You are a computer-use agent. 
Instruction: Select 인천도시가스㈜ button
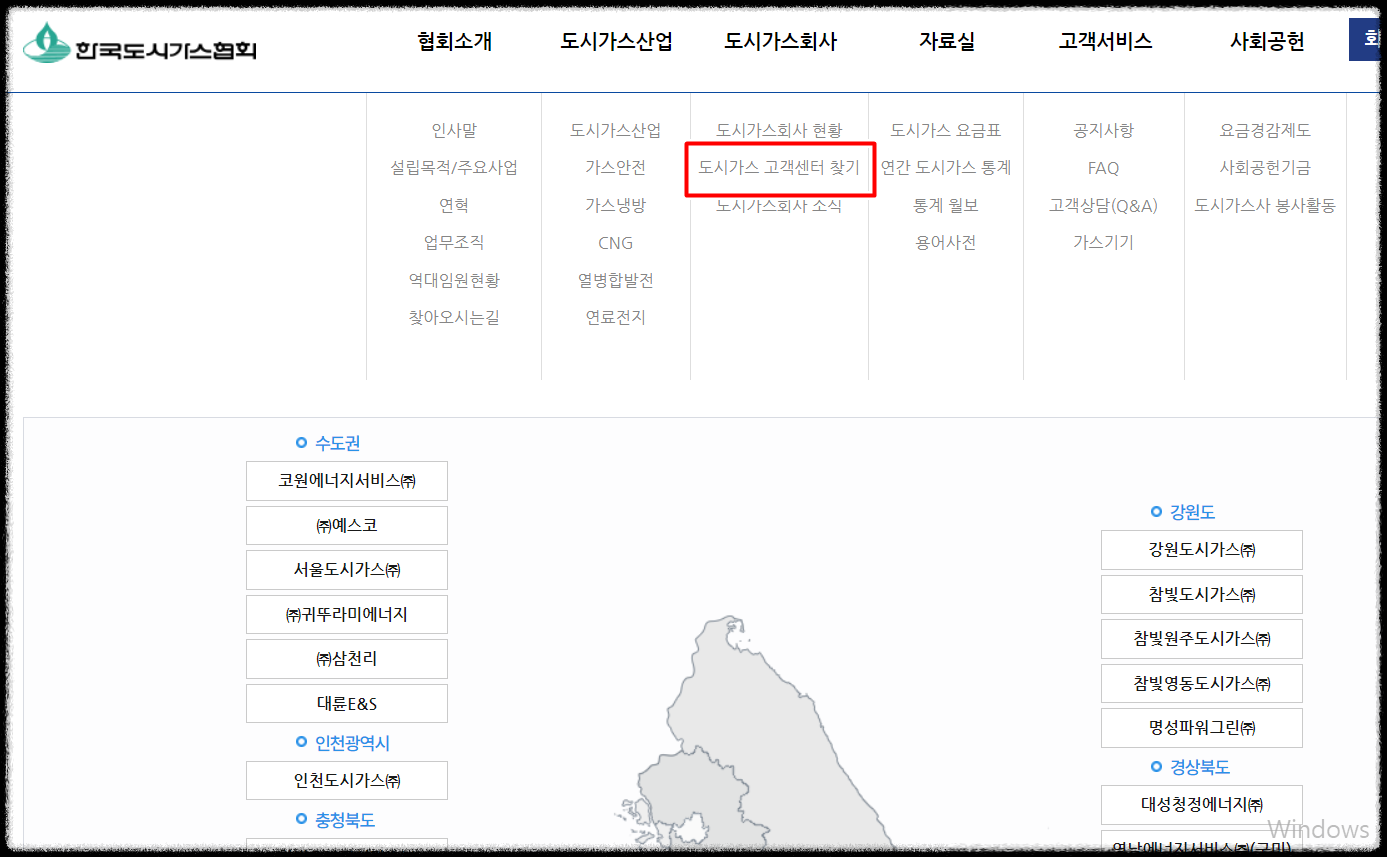coord(347,780)
